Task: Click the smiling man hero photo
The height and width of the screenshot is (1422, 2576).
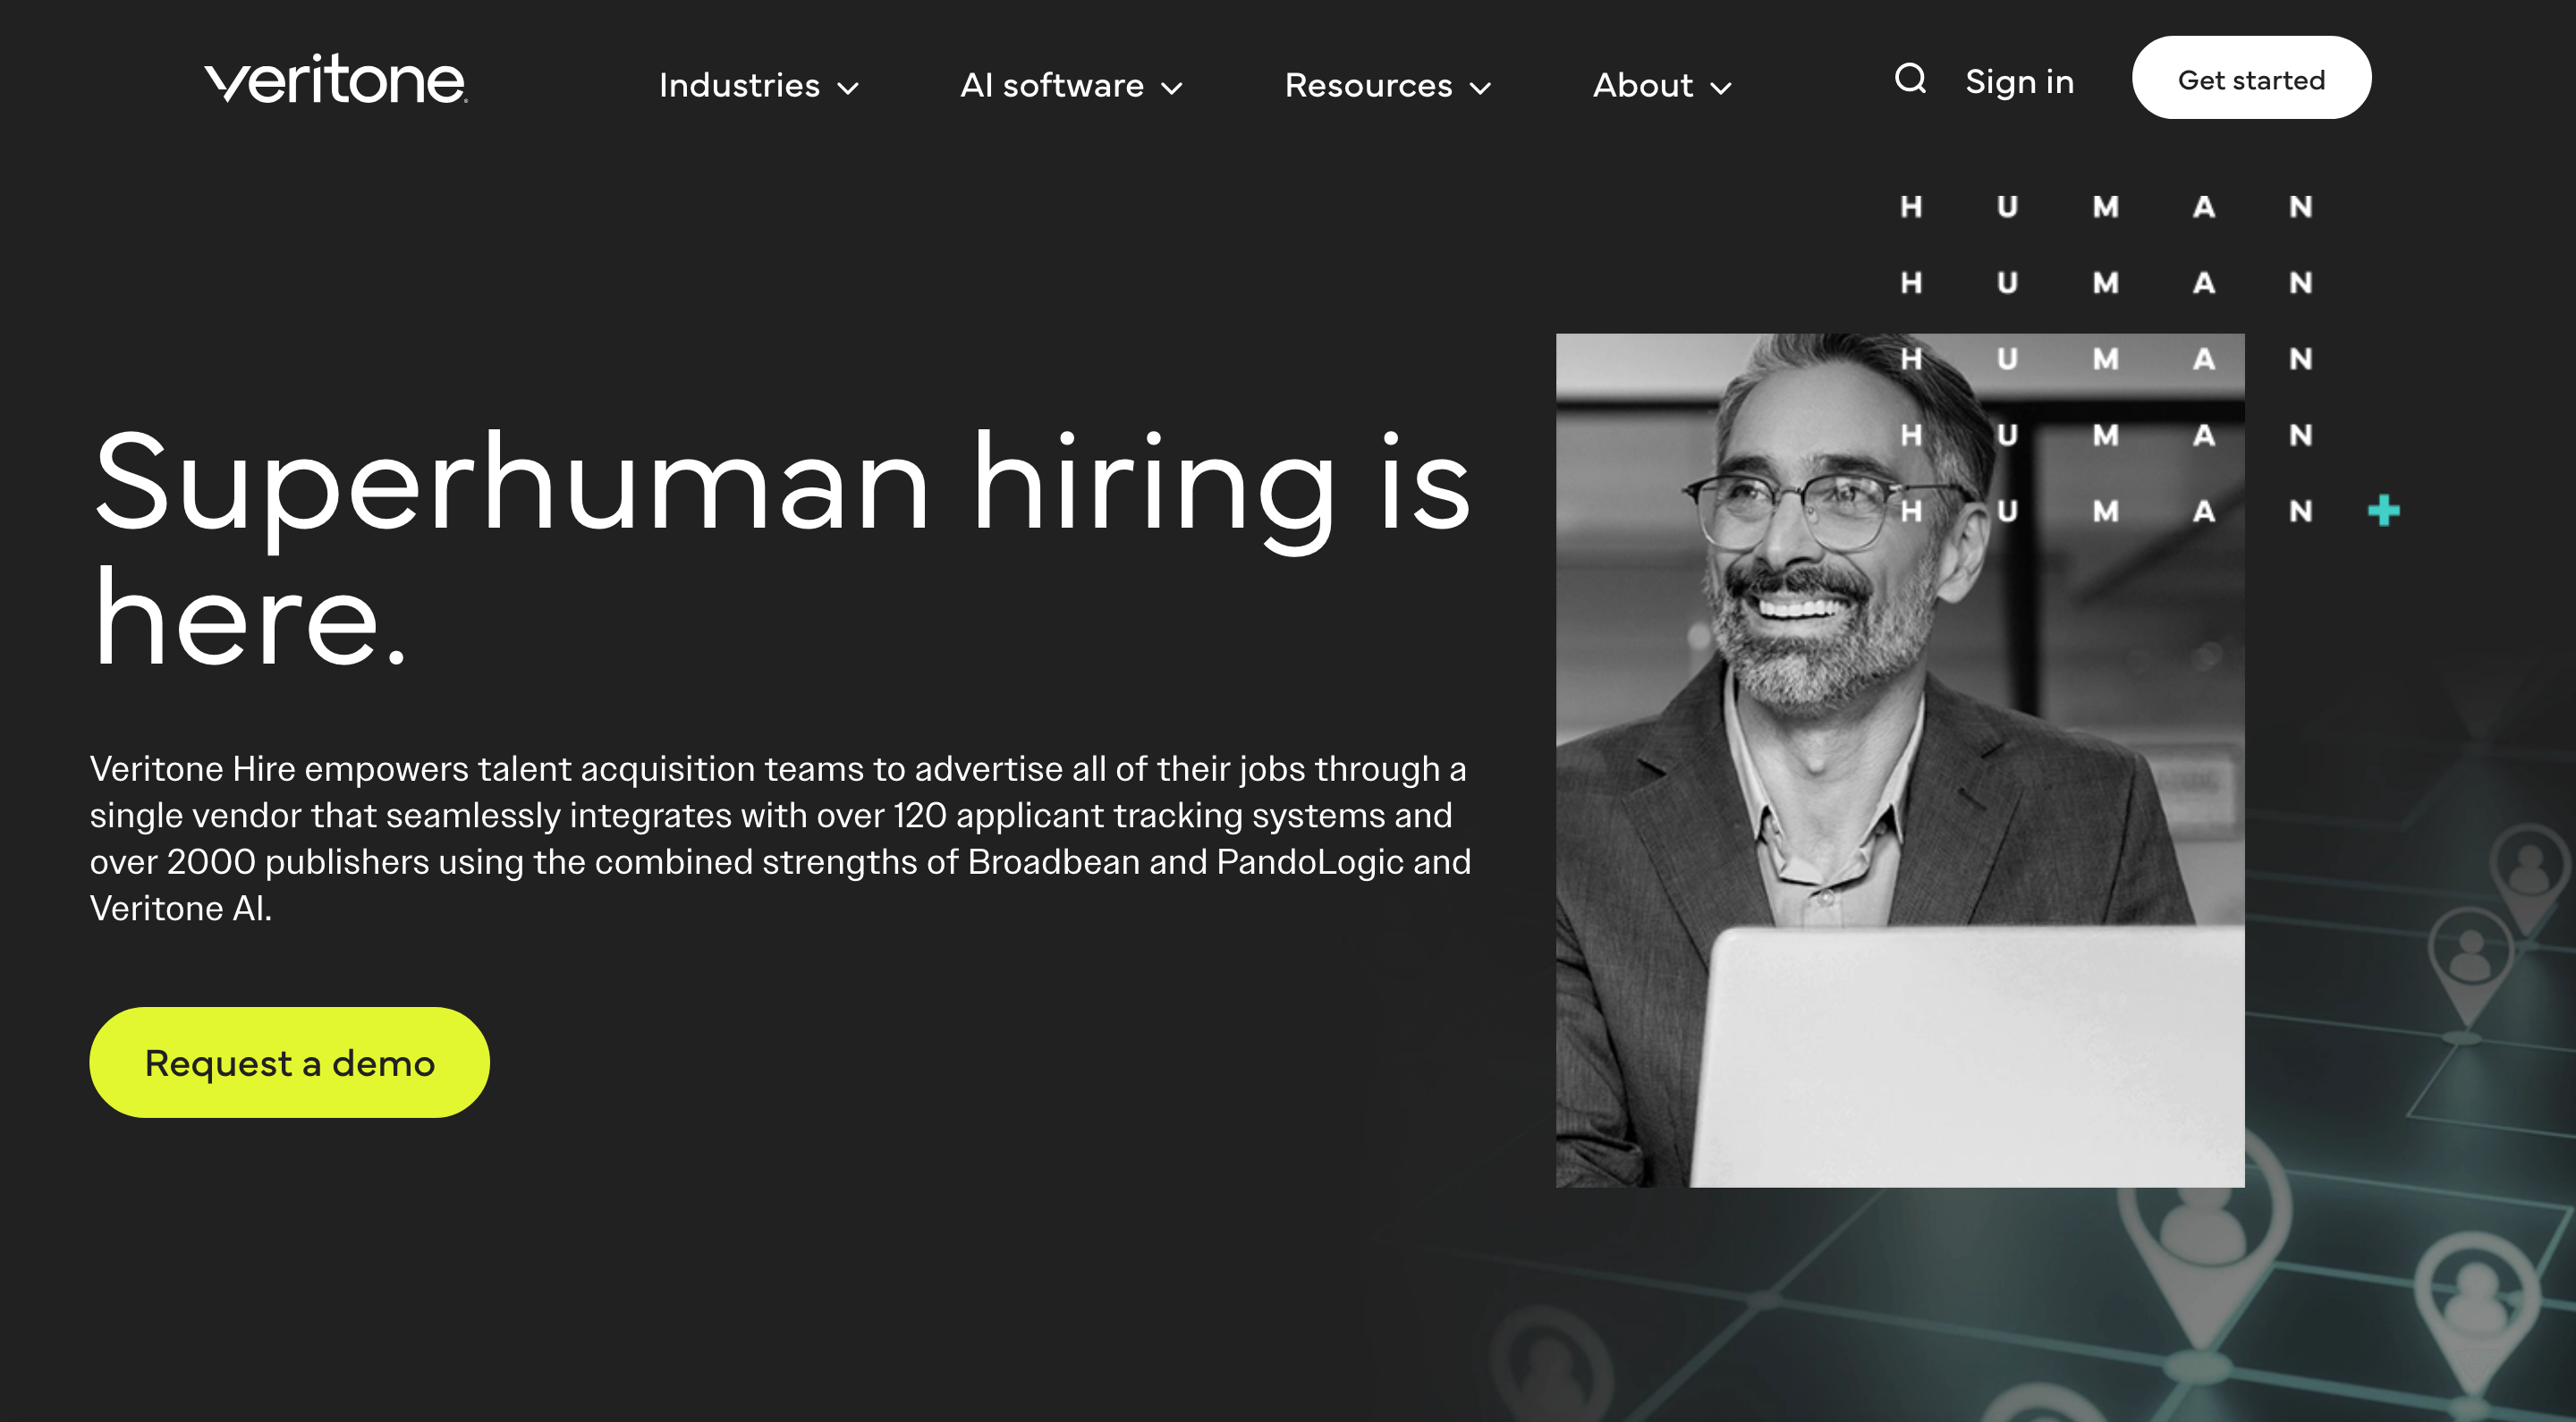Action: (x=1900, y=760)
